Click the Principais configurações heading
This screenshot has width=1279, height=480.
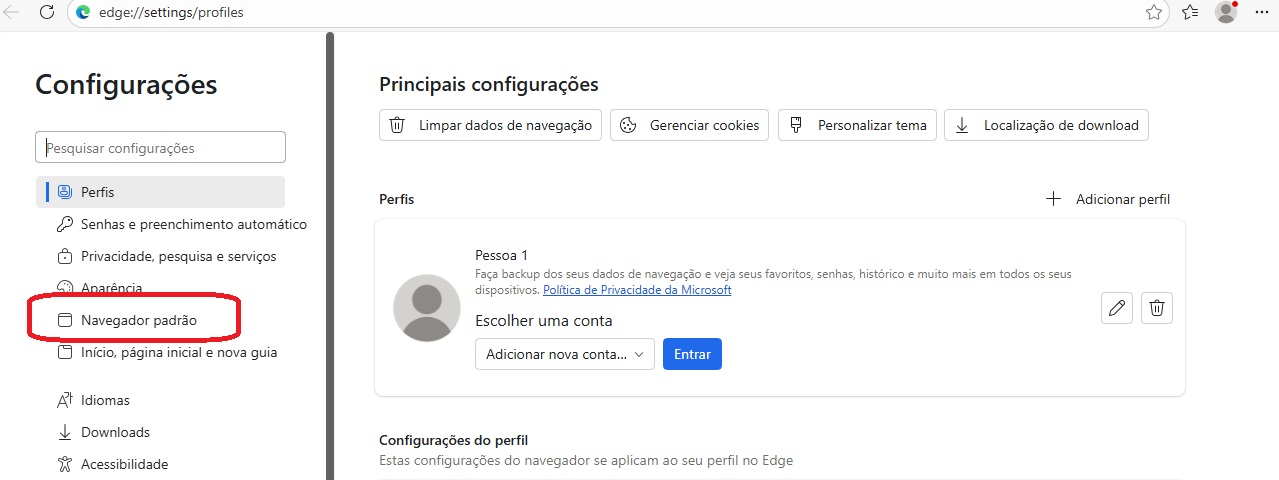pyautogui.click(x=489, y=84)
